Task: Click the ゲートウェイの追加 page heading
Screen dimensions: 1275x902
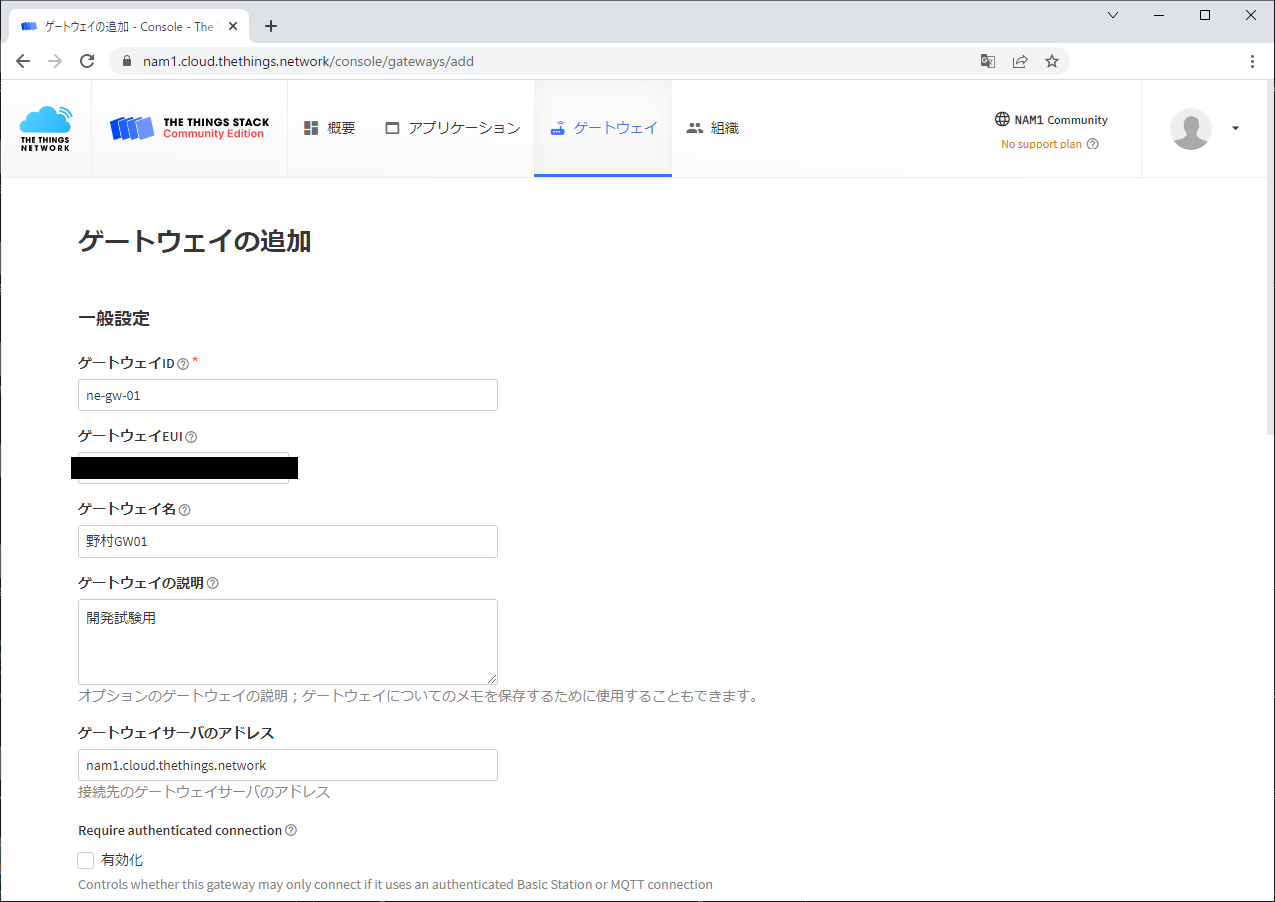Action: point(194,241)
